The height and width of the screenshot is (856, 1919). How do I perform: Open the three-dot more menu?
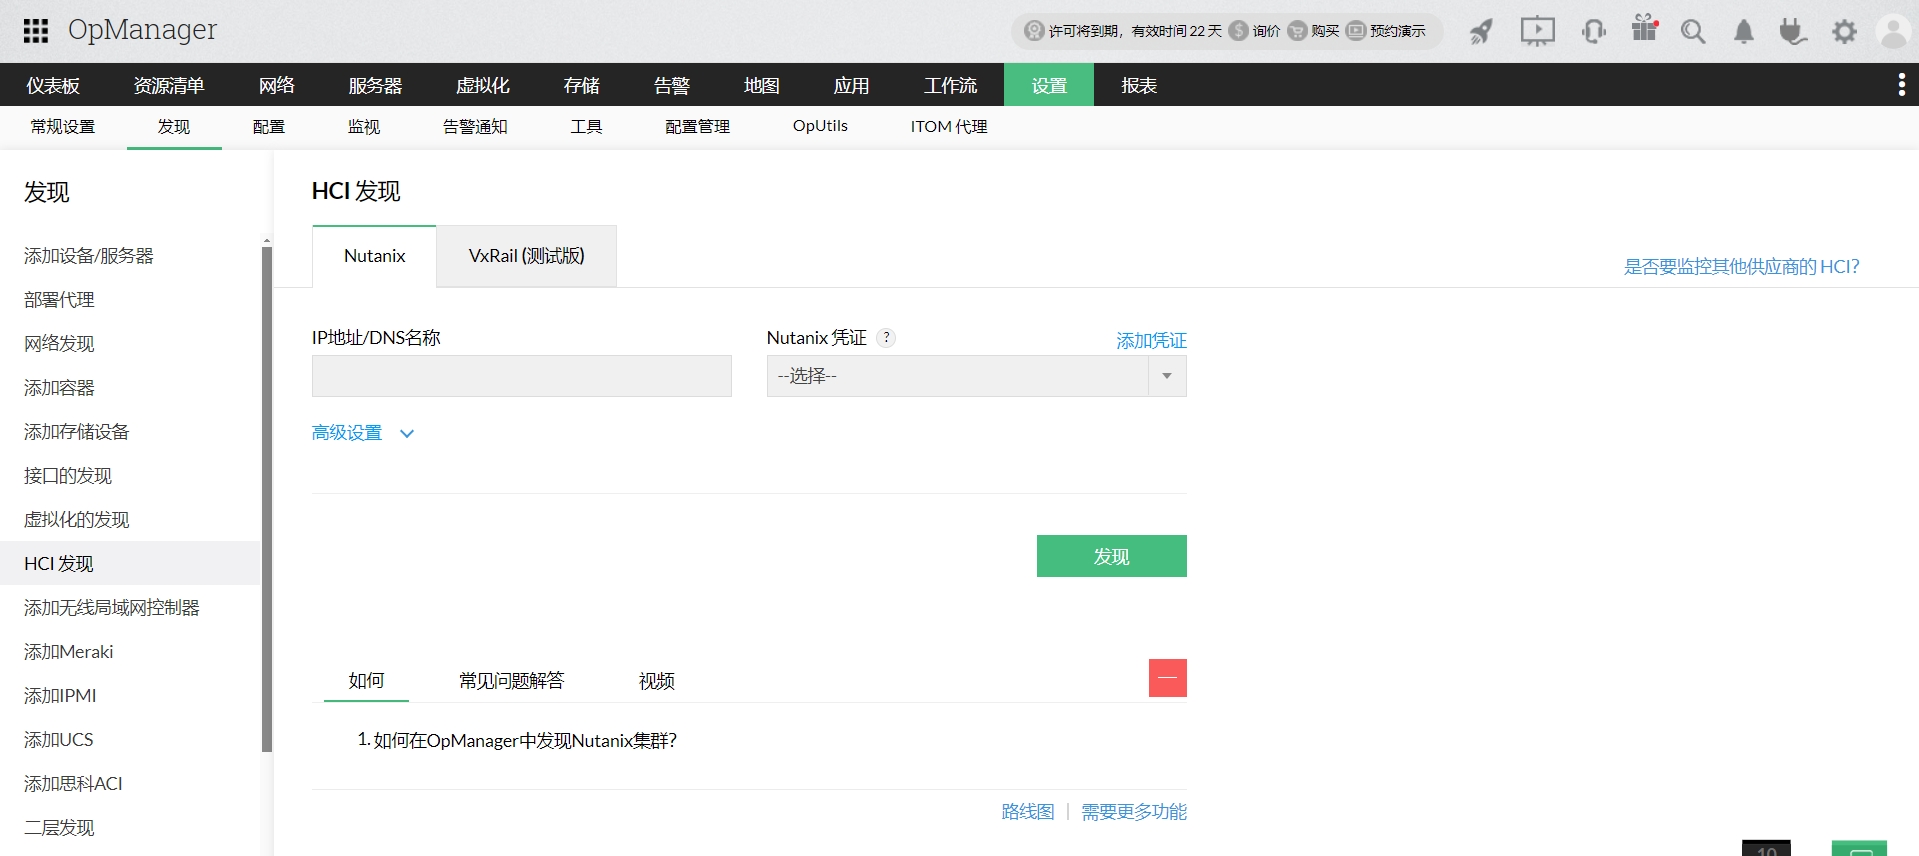tap(1901, 85)
